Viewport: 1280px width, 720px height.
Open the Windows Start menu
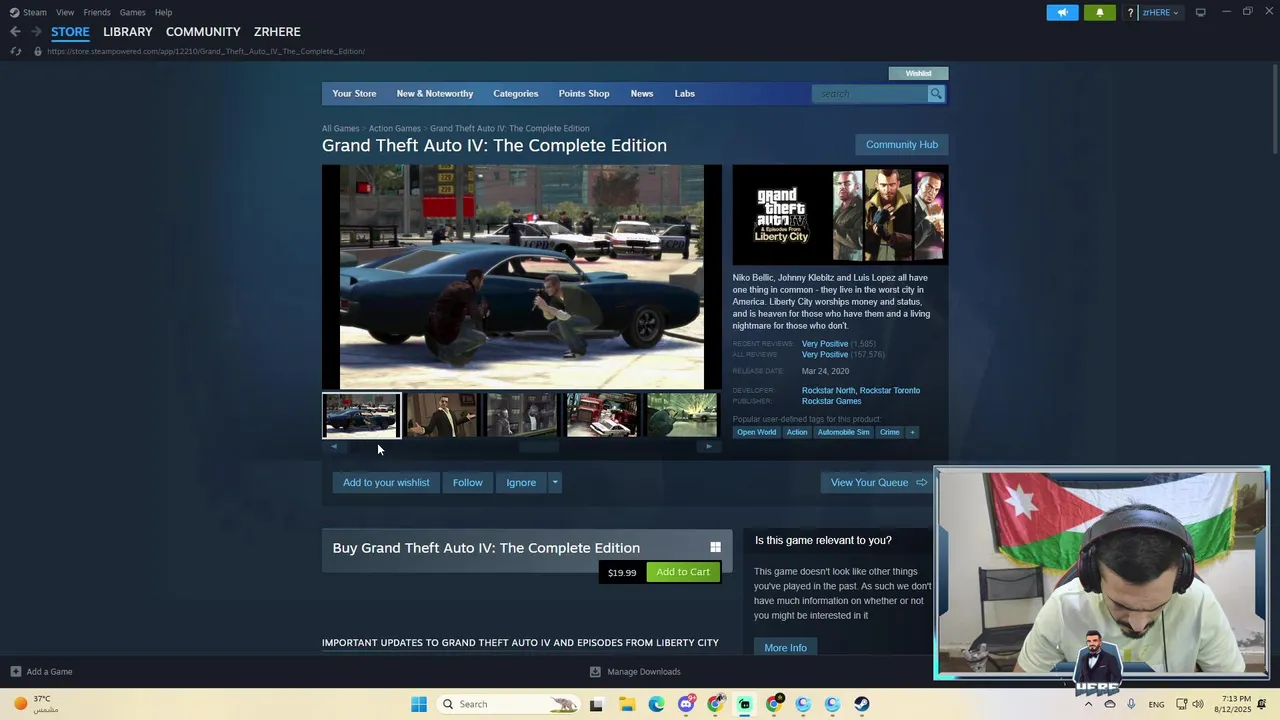tap(419, 704)
